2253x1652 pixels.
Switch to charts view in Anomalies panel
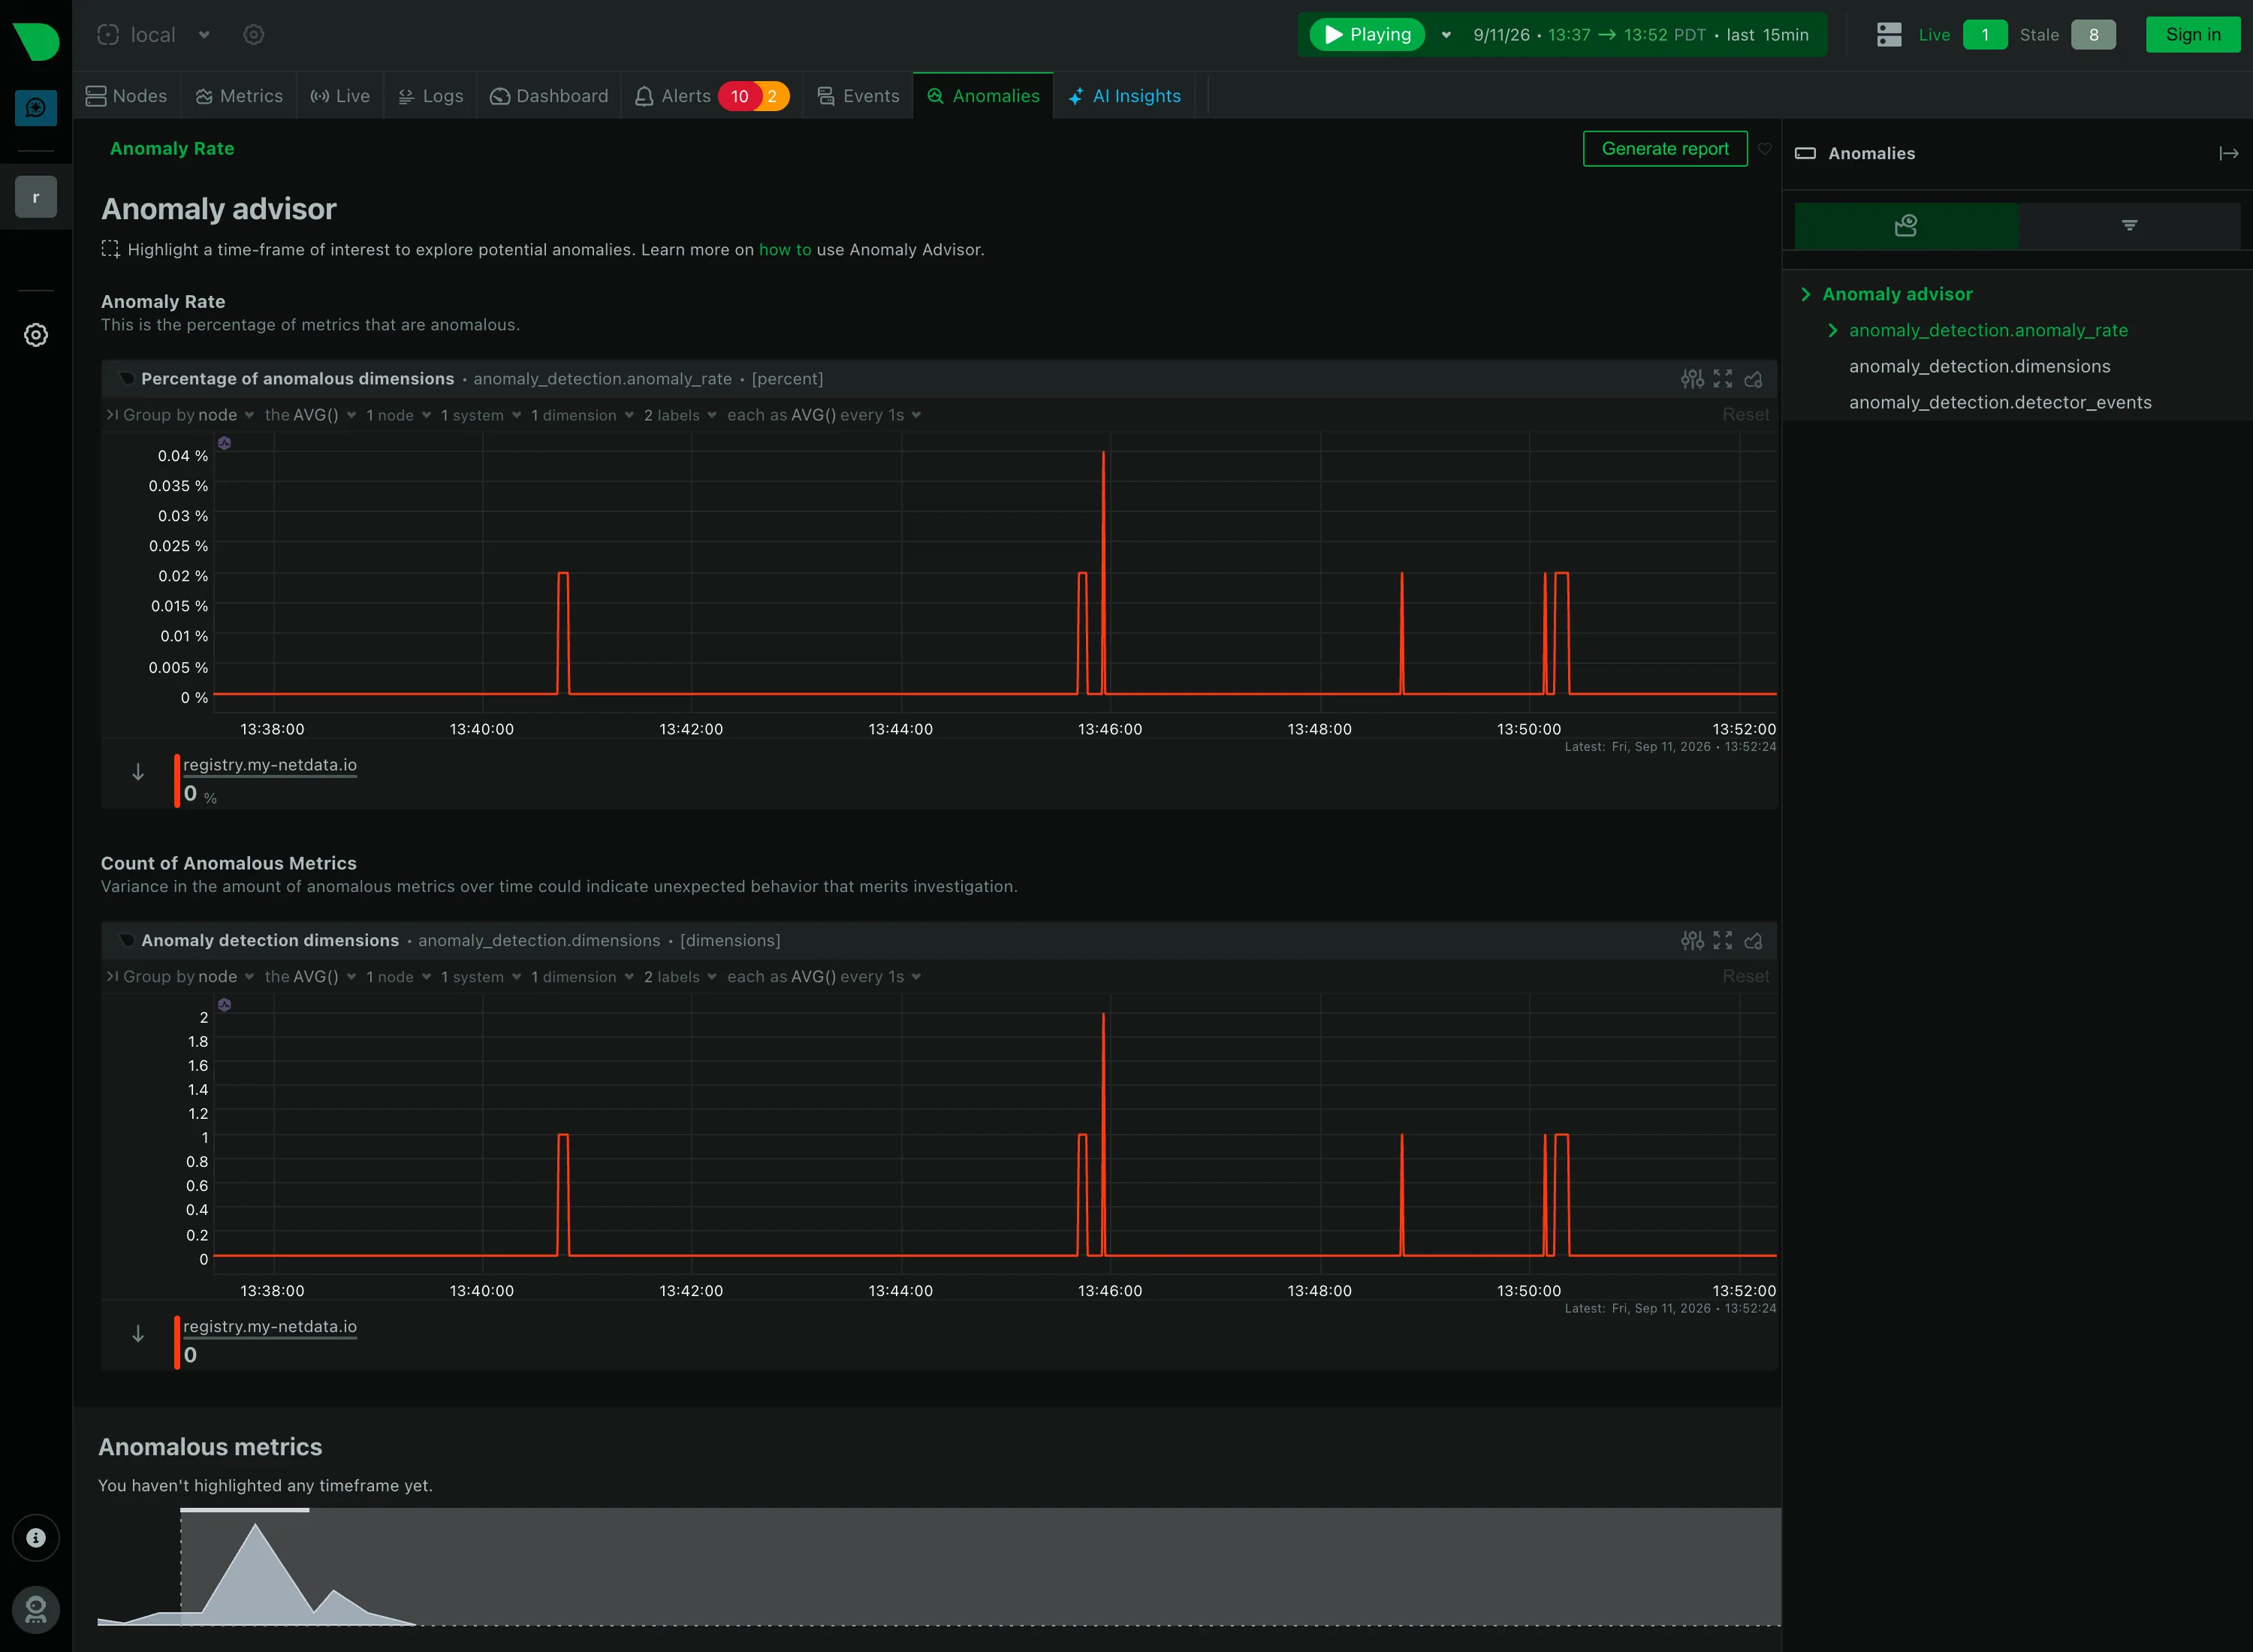pyautogui.click(x=1906, y=226)
